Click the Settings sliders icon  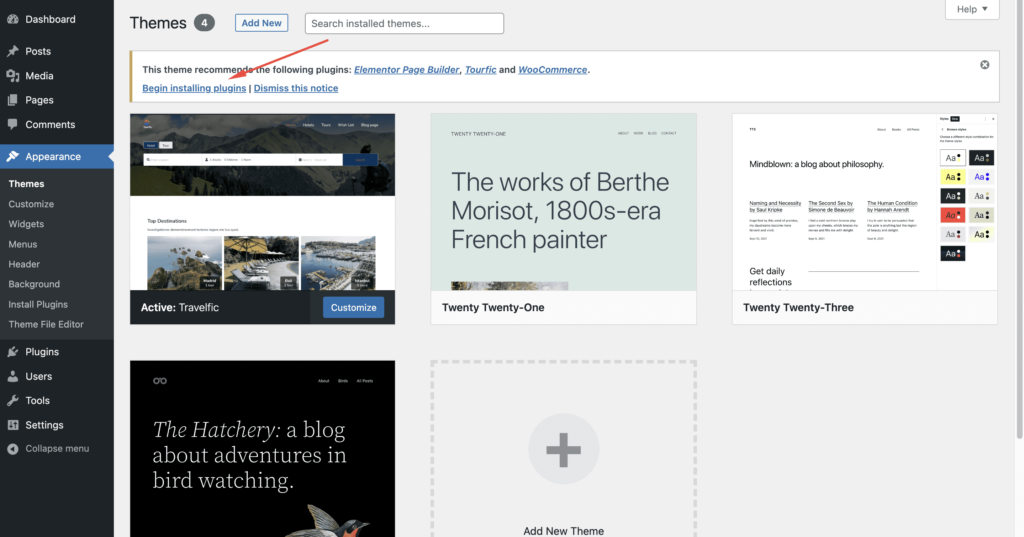(x=12, y=425)
